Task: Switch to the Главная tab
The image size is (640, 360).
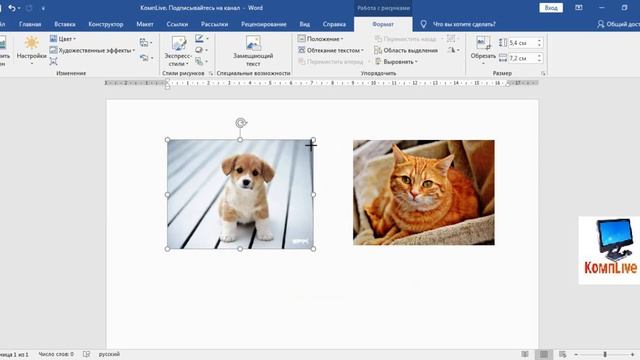Action: click(x=30, y=24)
